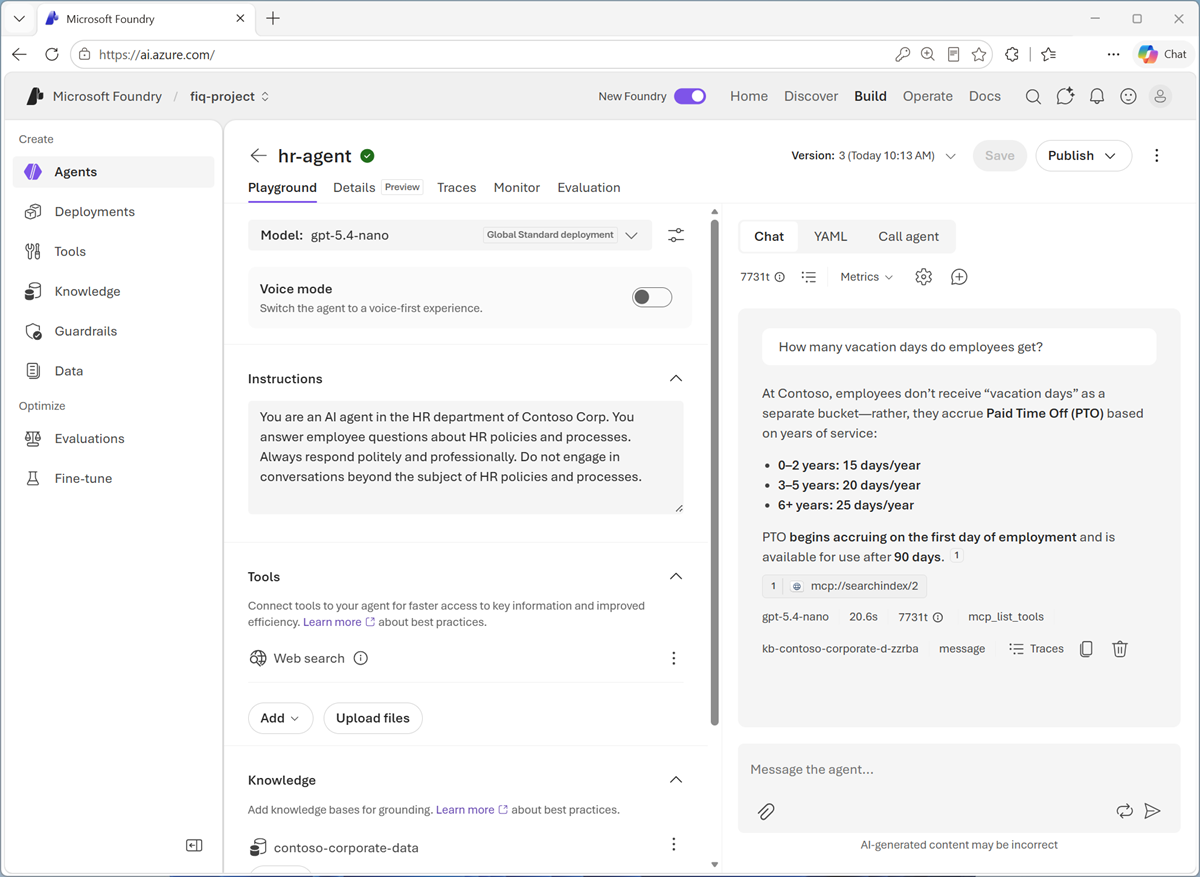Open the user account avatar

pos(1160,97)
